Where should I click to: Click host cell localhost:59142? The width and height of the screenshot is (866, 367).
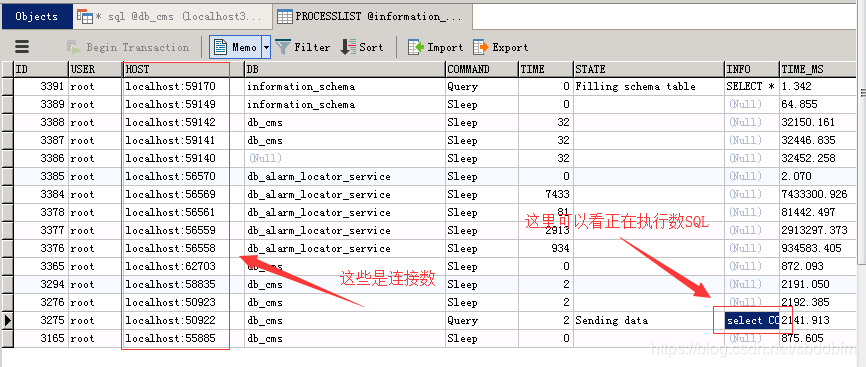click(183, 123)
